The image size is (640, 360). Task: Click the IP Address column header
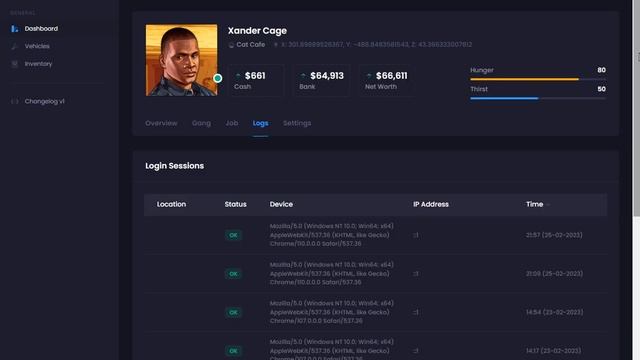[x=431, y=204]
